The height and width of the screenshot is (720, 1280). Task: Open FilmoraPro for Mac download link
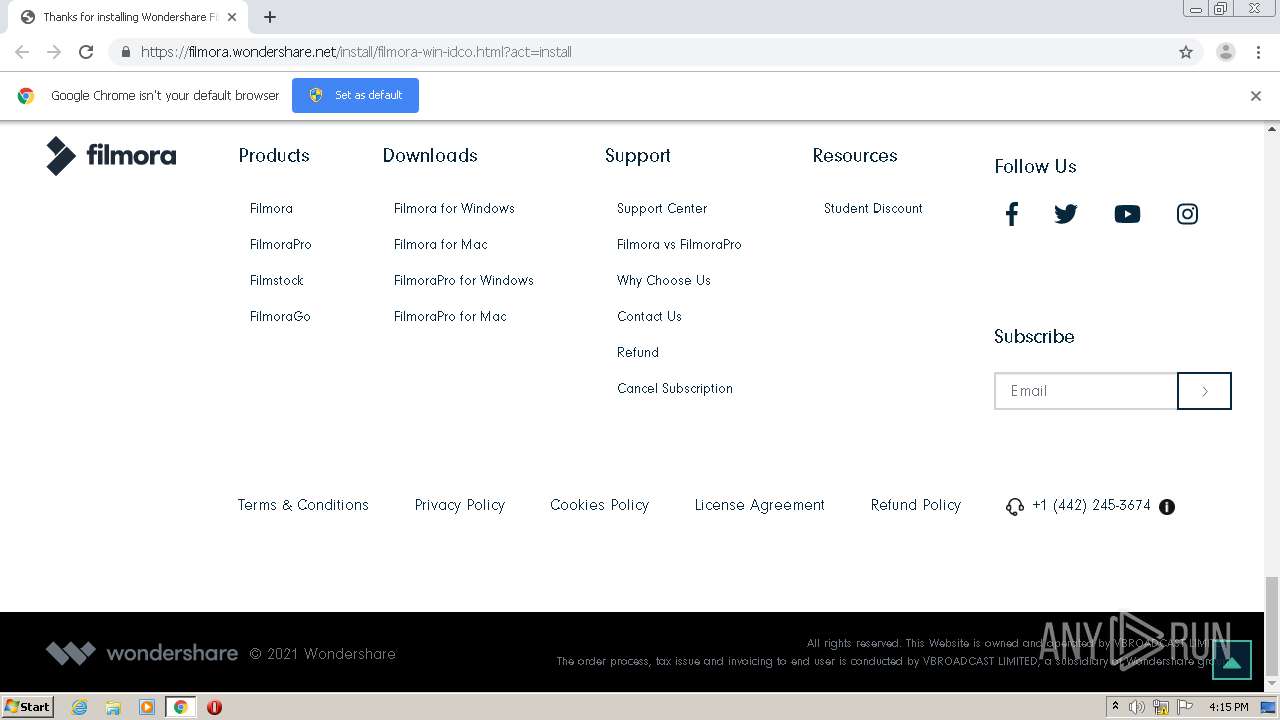tap(450, 317)
